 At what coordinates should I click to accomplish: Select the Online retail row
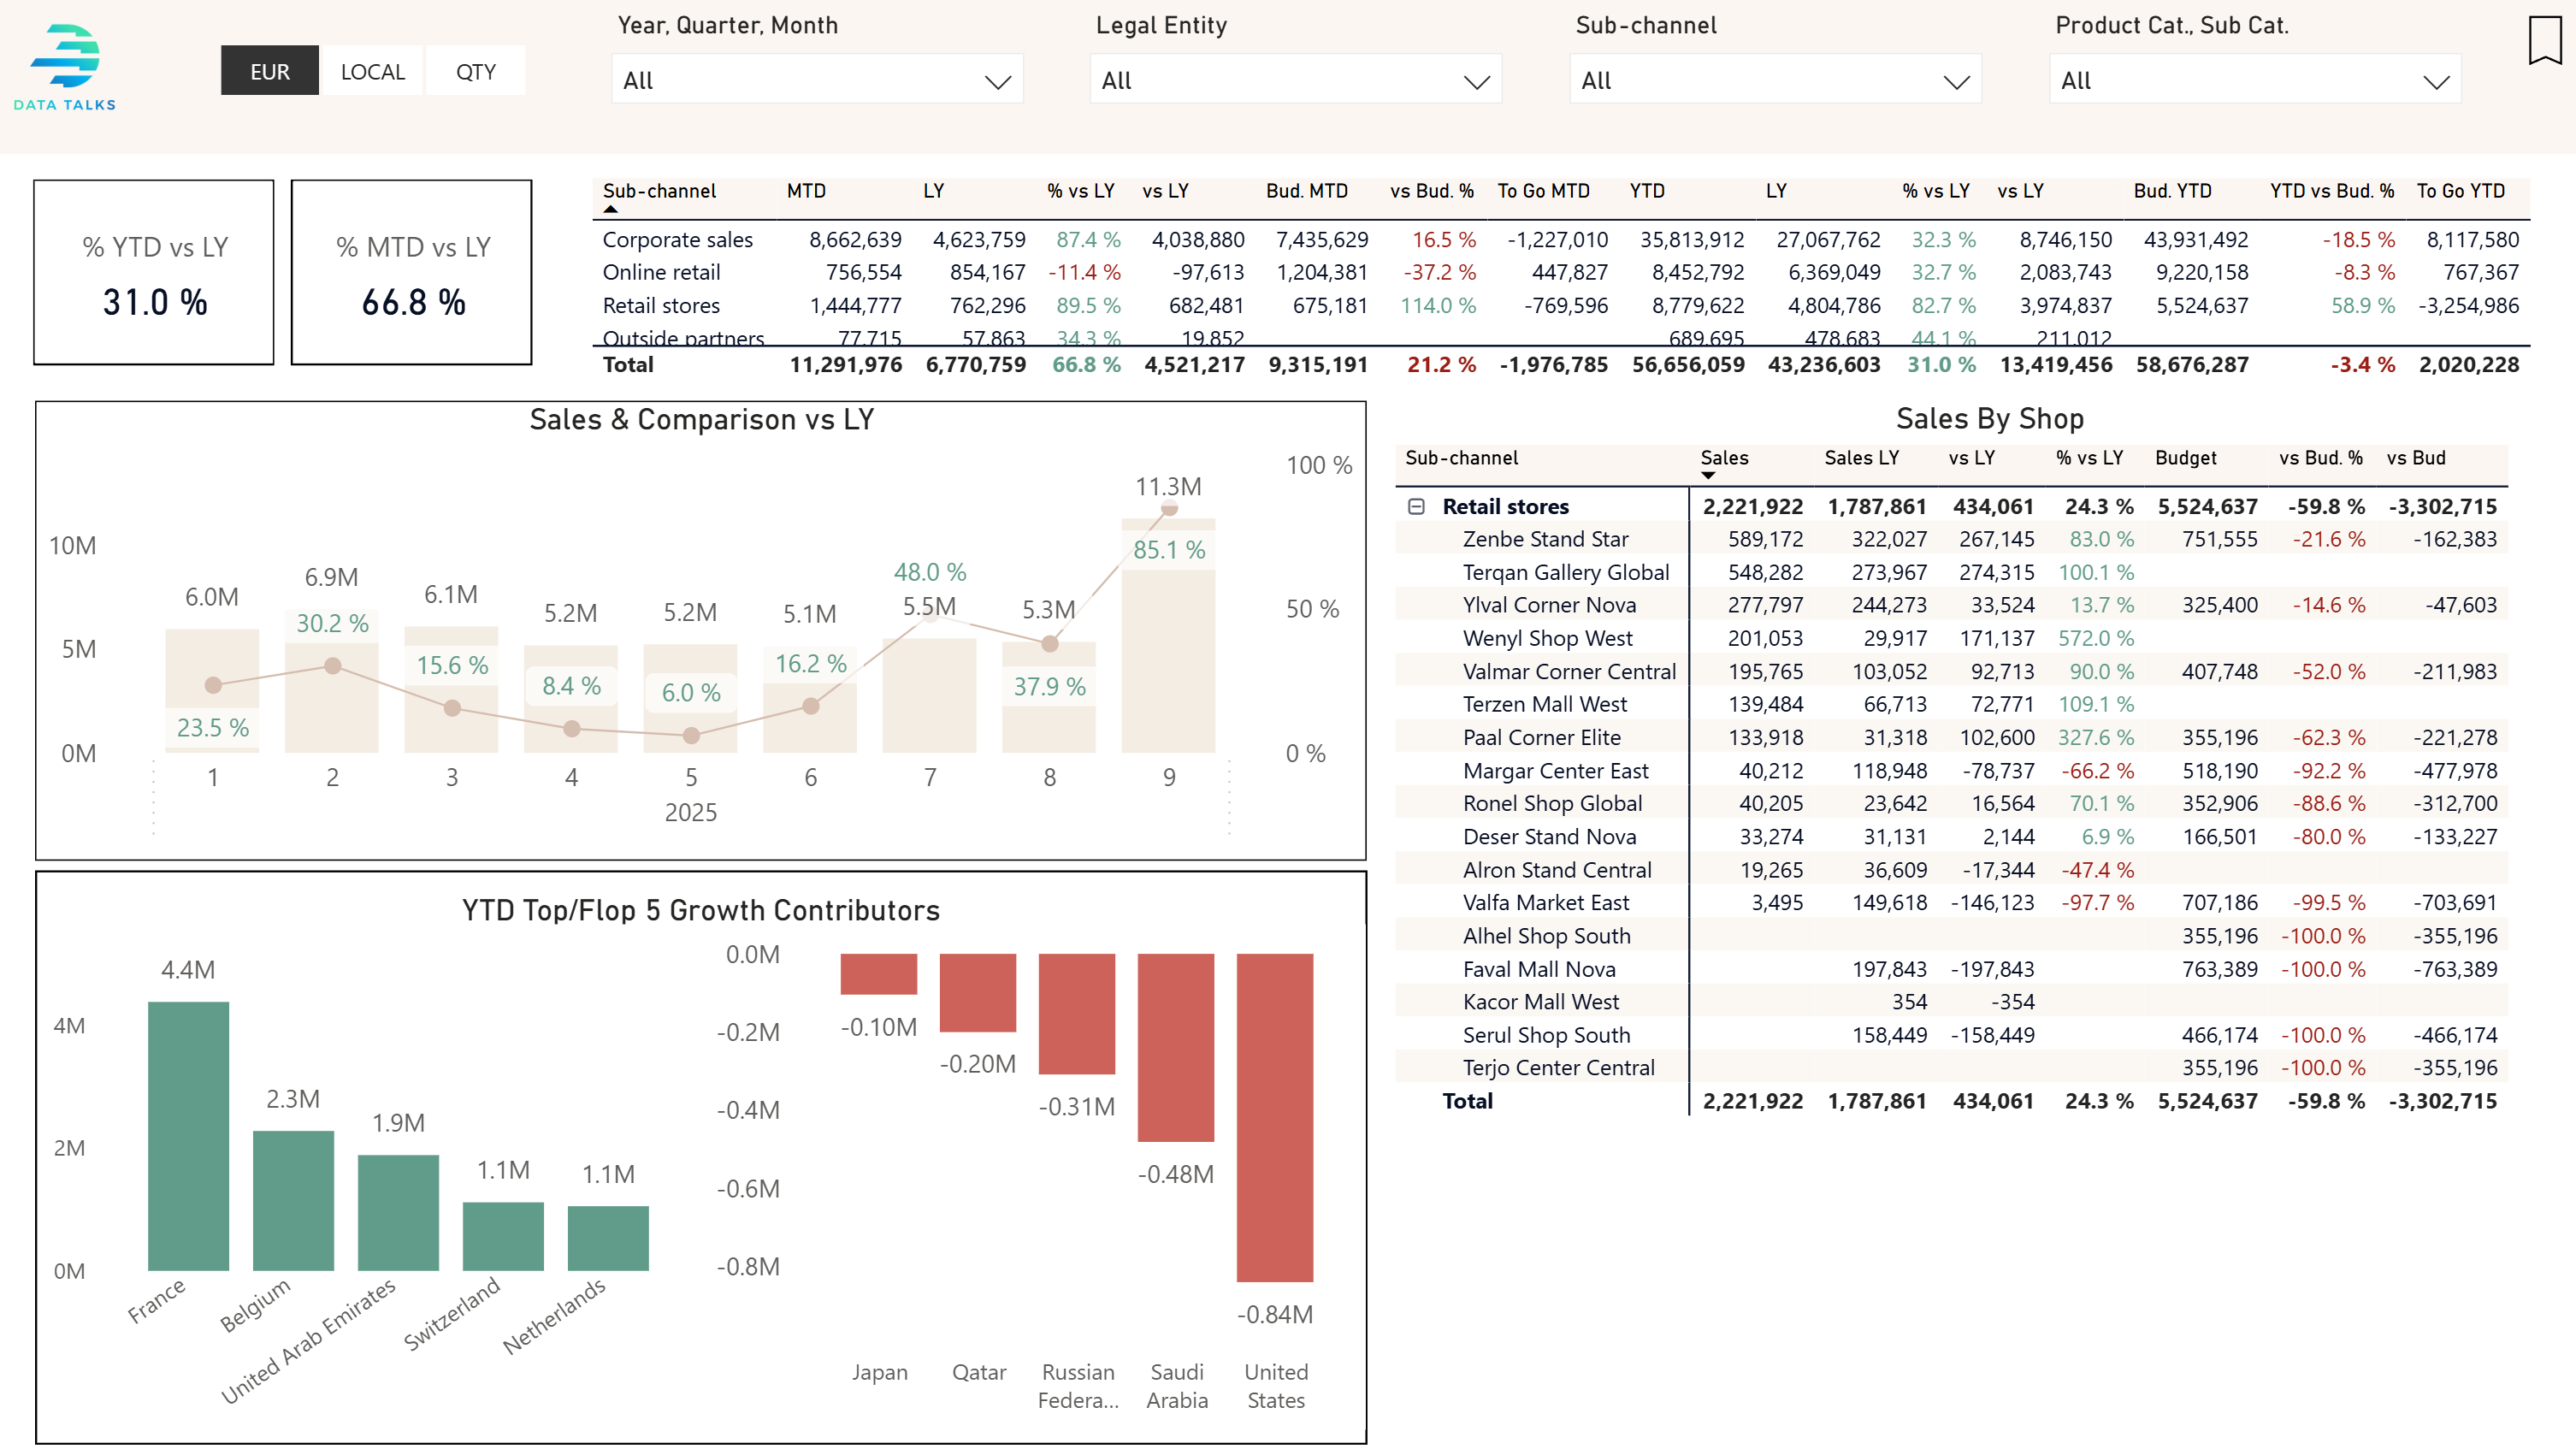[x=1560, y=272]
